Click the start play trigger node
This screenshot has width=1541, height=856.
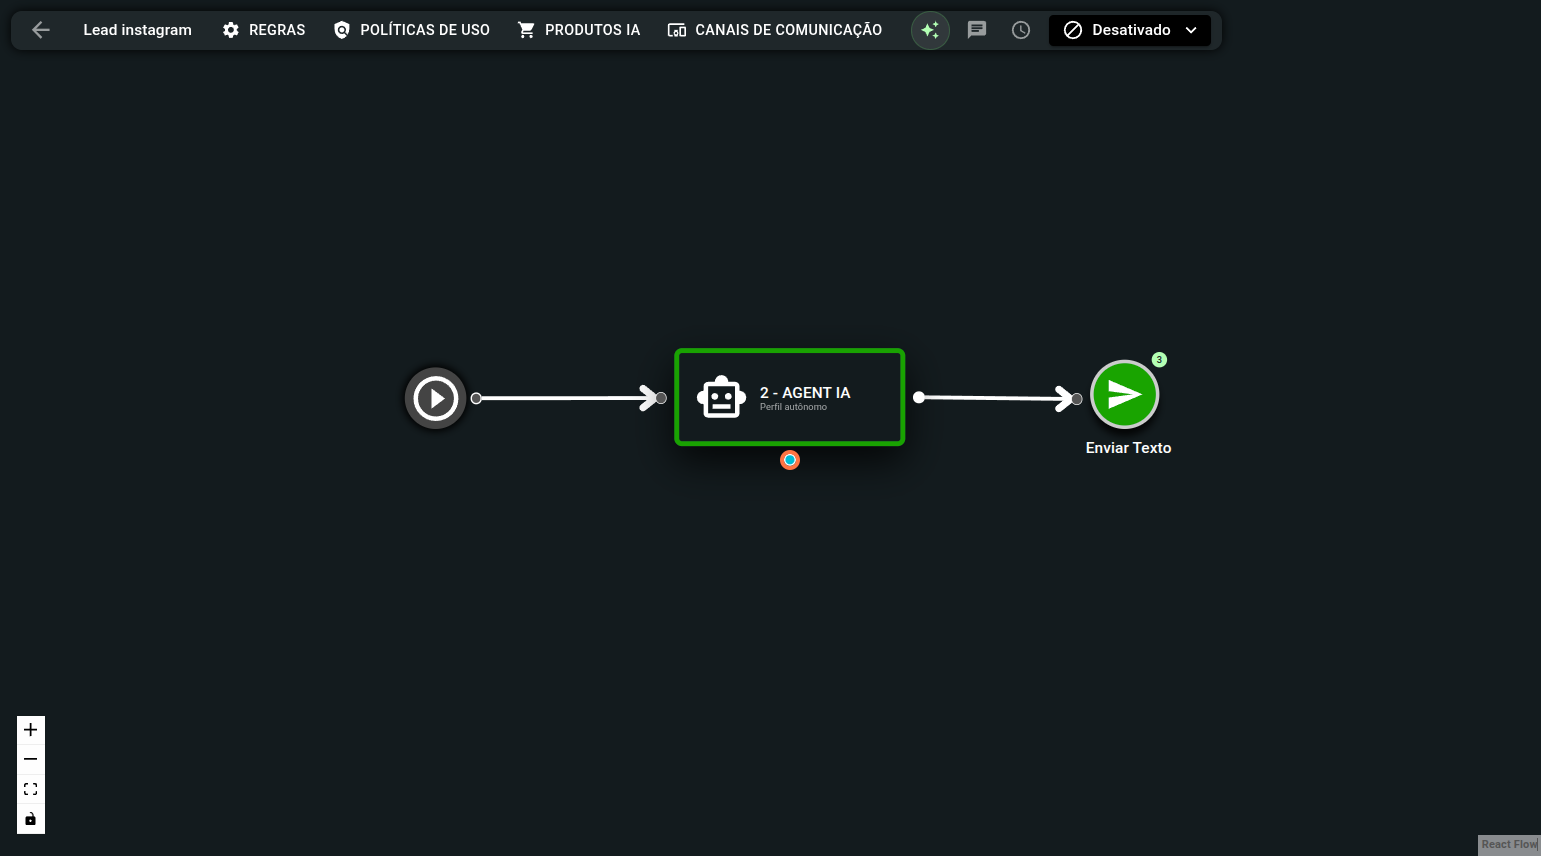436,398
